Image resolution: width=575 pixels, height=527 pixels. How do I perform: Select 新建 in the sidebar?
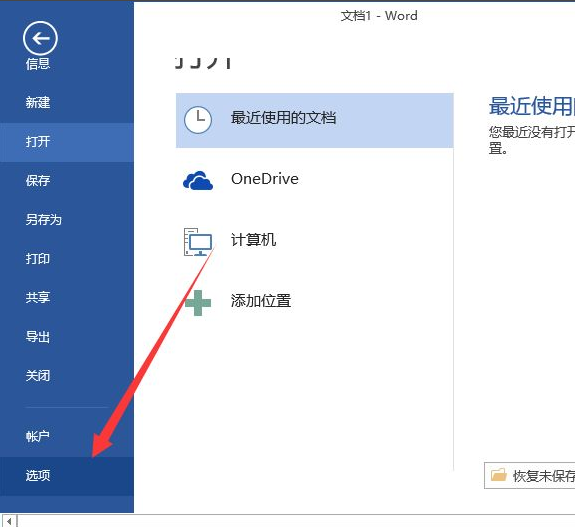[38, 102]
